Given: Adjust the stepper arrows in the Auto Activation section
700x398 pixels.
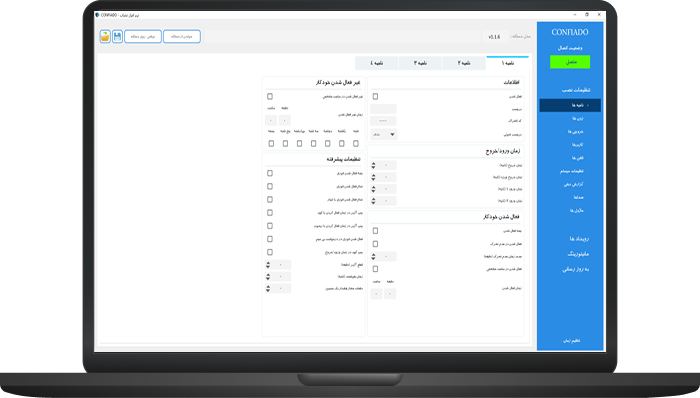Looking at the screenshot, I should (374, 257).
